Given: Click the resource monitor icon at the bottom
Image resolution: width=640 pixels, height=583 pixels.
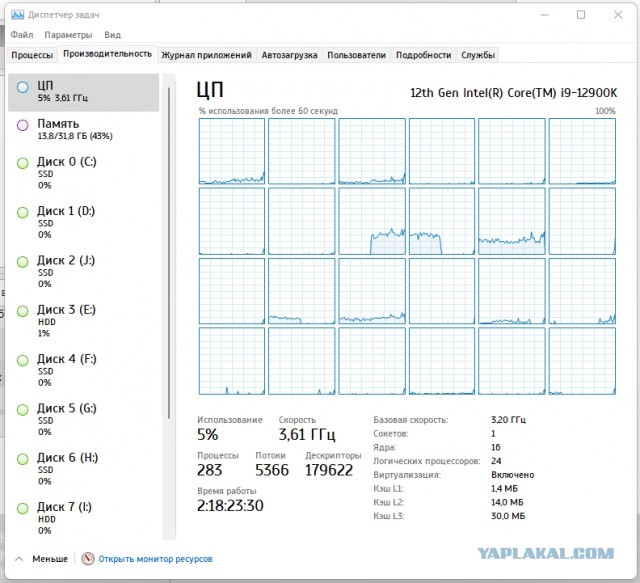Looking at the screenshot, I should click(88, 559).
